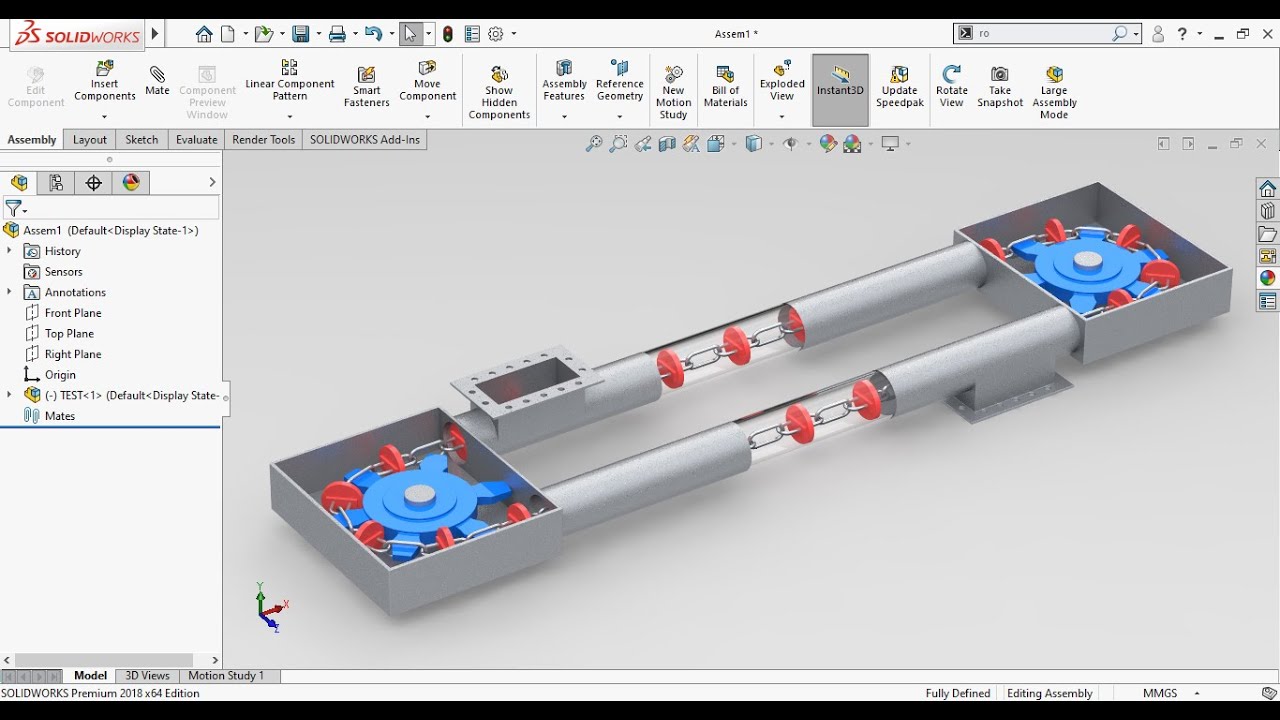Open Reference Geometry tool
The height and width of the screenshot is (720, 1280).
(619, 81)
